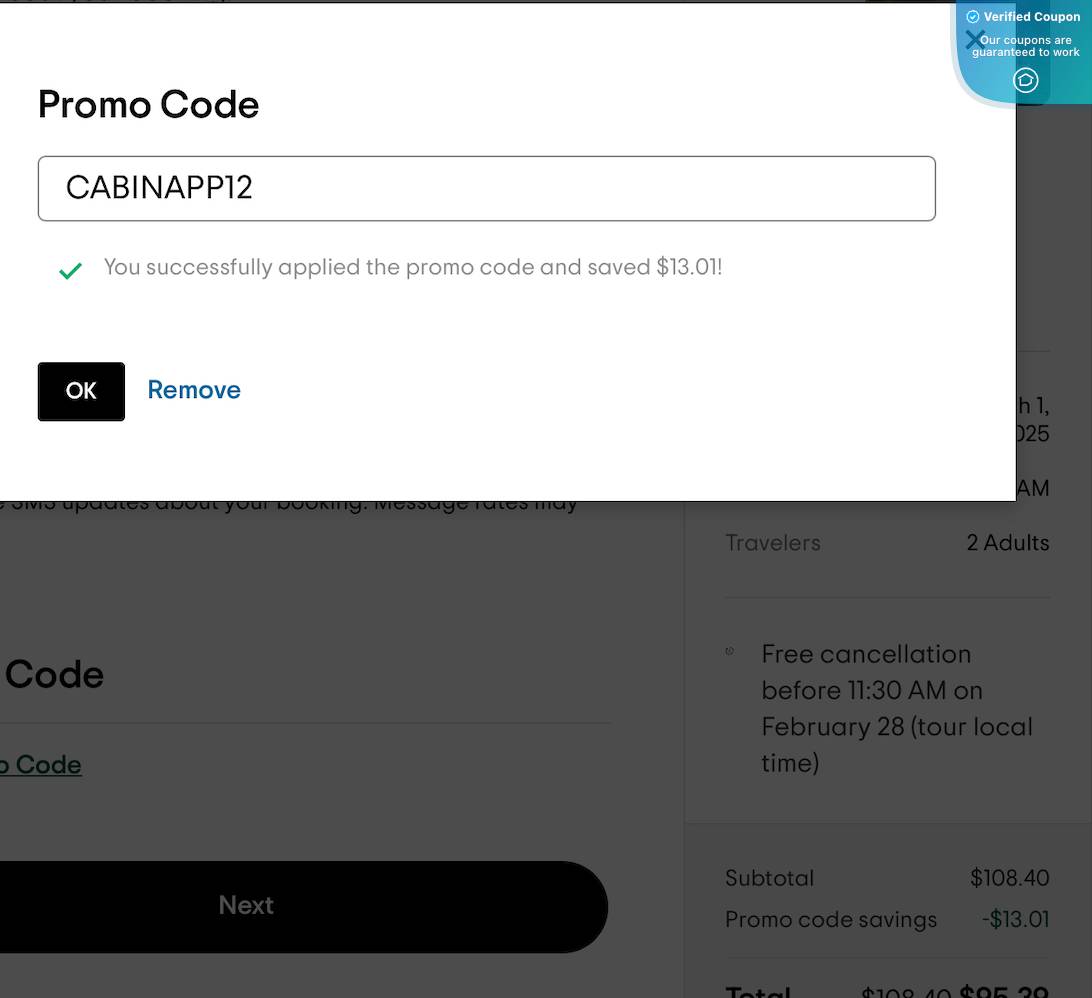This screenshot has width=1092, height=998.
Task: Click the Promo Code input field
Action: pyautogui.click(x=486, y=188)
